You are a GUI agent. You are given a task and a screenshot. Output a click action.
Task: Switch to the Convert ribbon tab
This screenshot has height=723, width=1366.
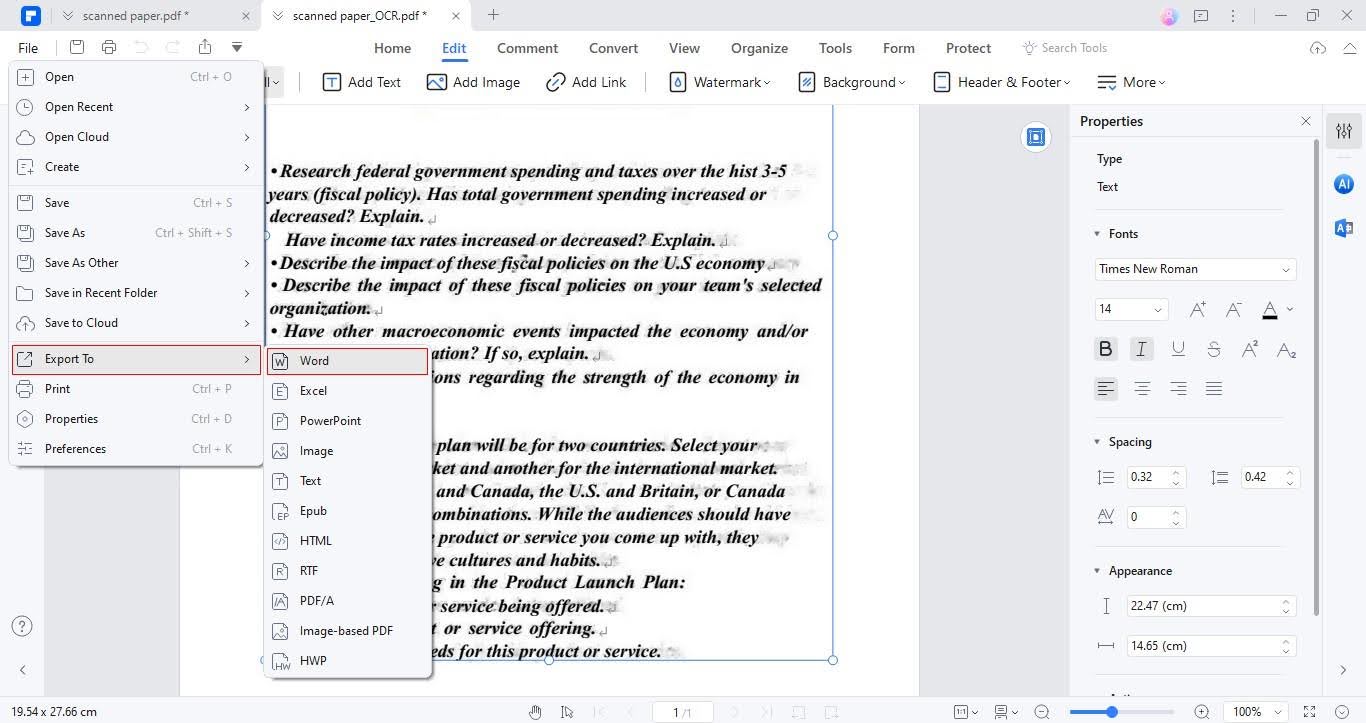pyautogui.click(x=613, y=47)
